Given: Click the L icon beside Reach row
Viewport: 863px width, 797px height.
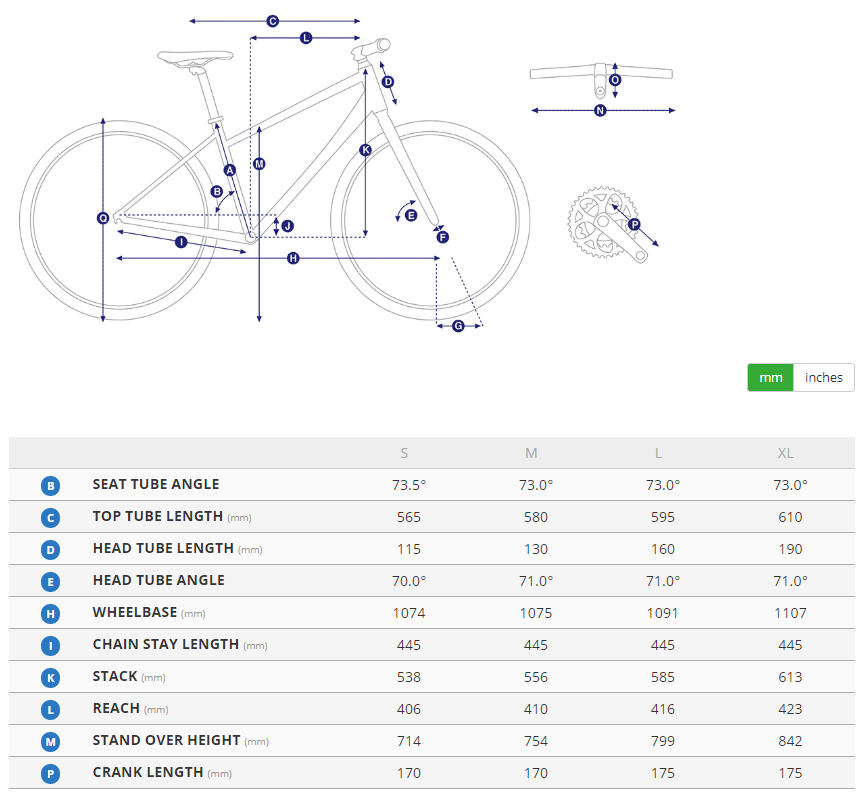Looking at the screenshot, I should (x=51, y=709).
